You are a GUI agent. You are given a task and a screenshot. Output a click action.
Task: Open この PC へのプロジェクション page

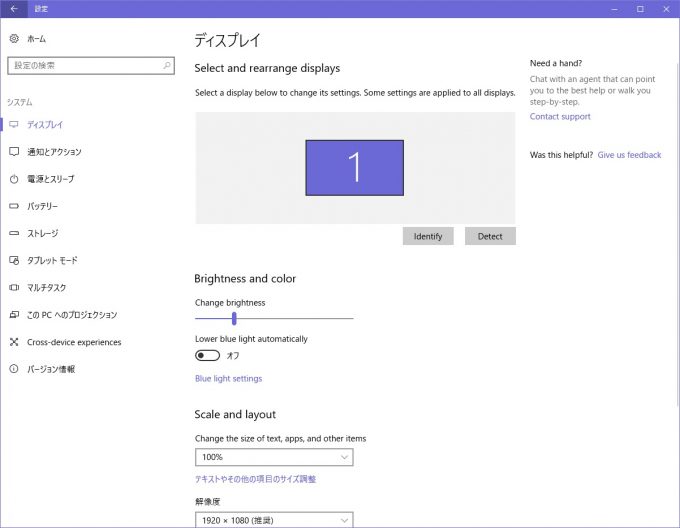(x=72, y=315)
